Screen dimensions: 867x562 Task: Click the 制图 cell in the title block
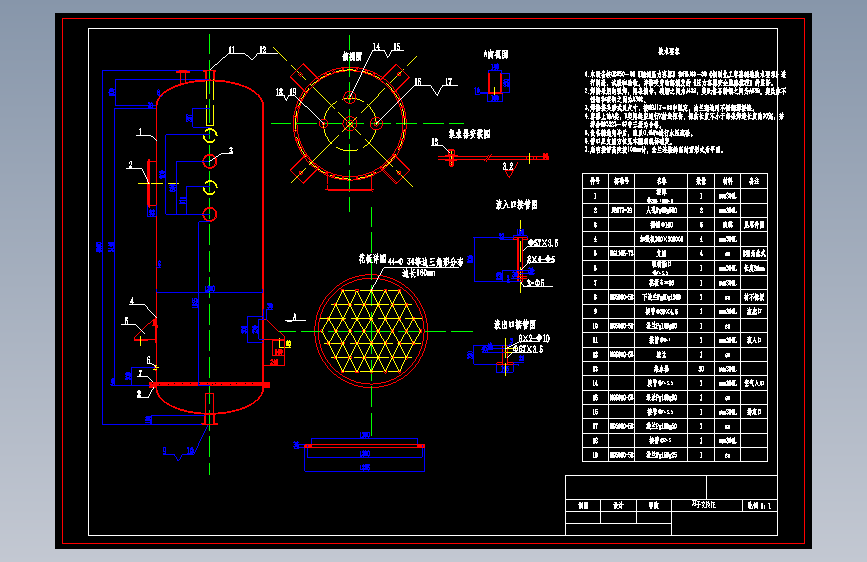click(x=583, y=506)
